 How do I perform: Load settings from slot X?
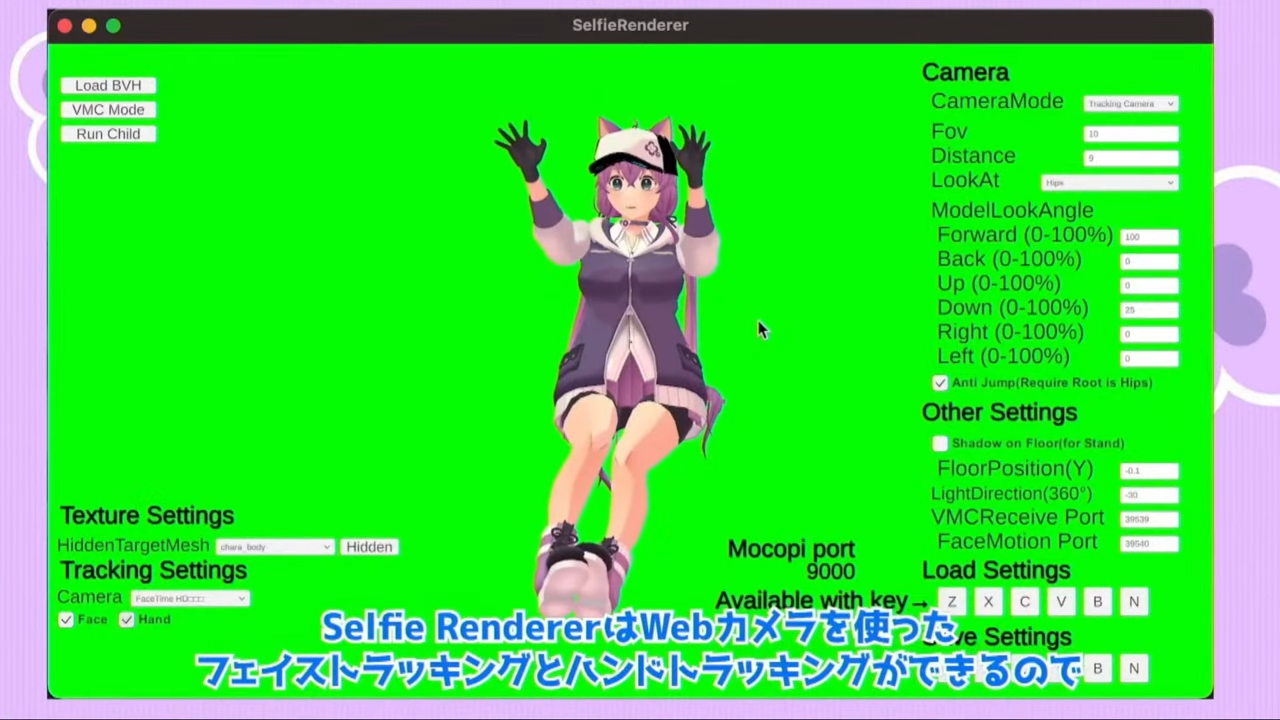coord(988,602)
